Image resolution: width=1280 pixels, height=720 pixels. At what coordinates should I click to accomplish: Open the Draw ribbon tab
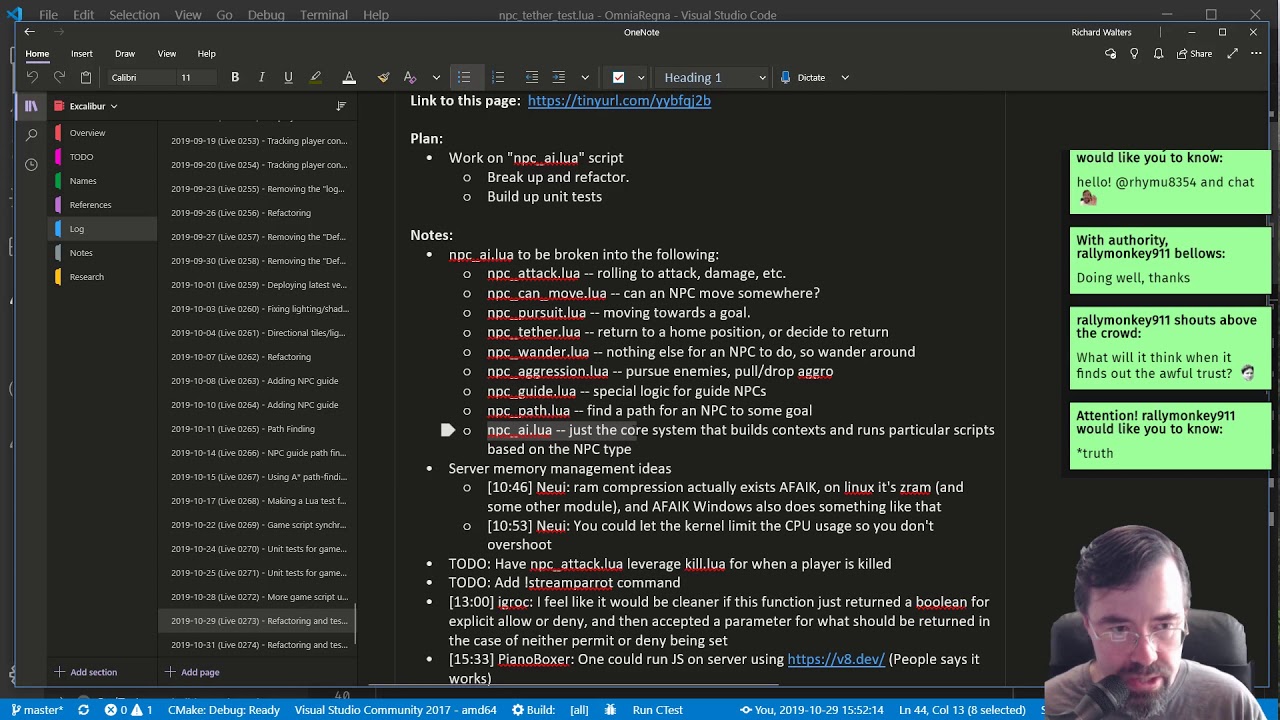click(x=125, y=53)
